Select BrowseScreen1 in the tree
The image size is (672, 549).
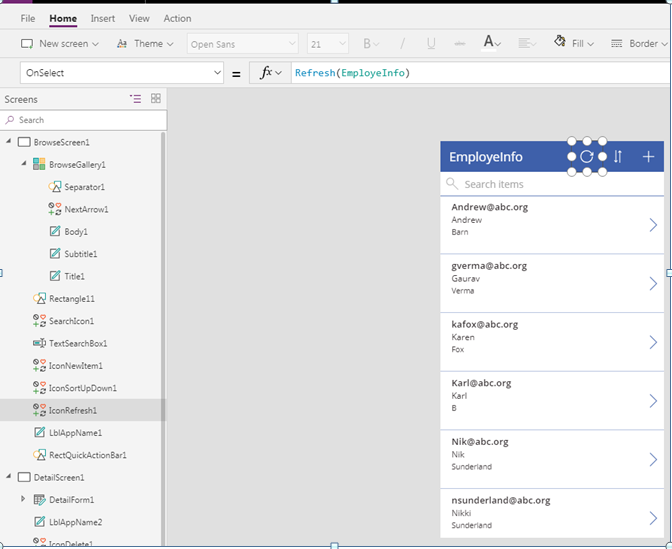(x=61, y=142)
